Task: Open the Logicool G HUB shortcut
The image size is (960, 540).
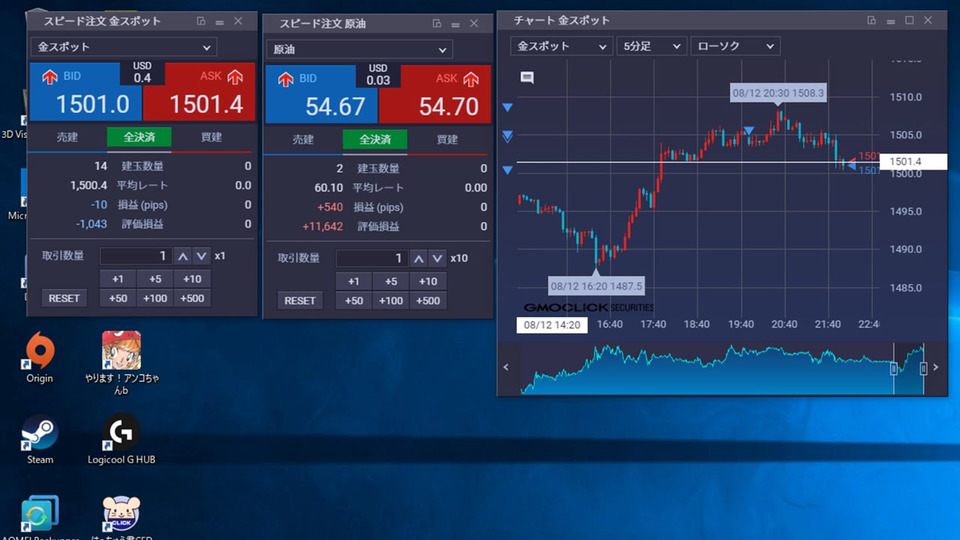Action: coord(121,439)
